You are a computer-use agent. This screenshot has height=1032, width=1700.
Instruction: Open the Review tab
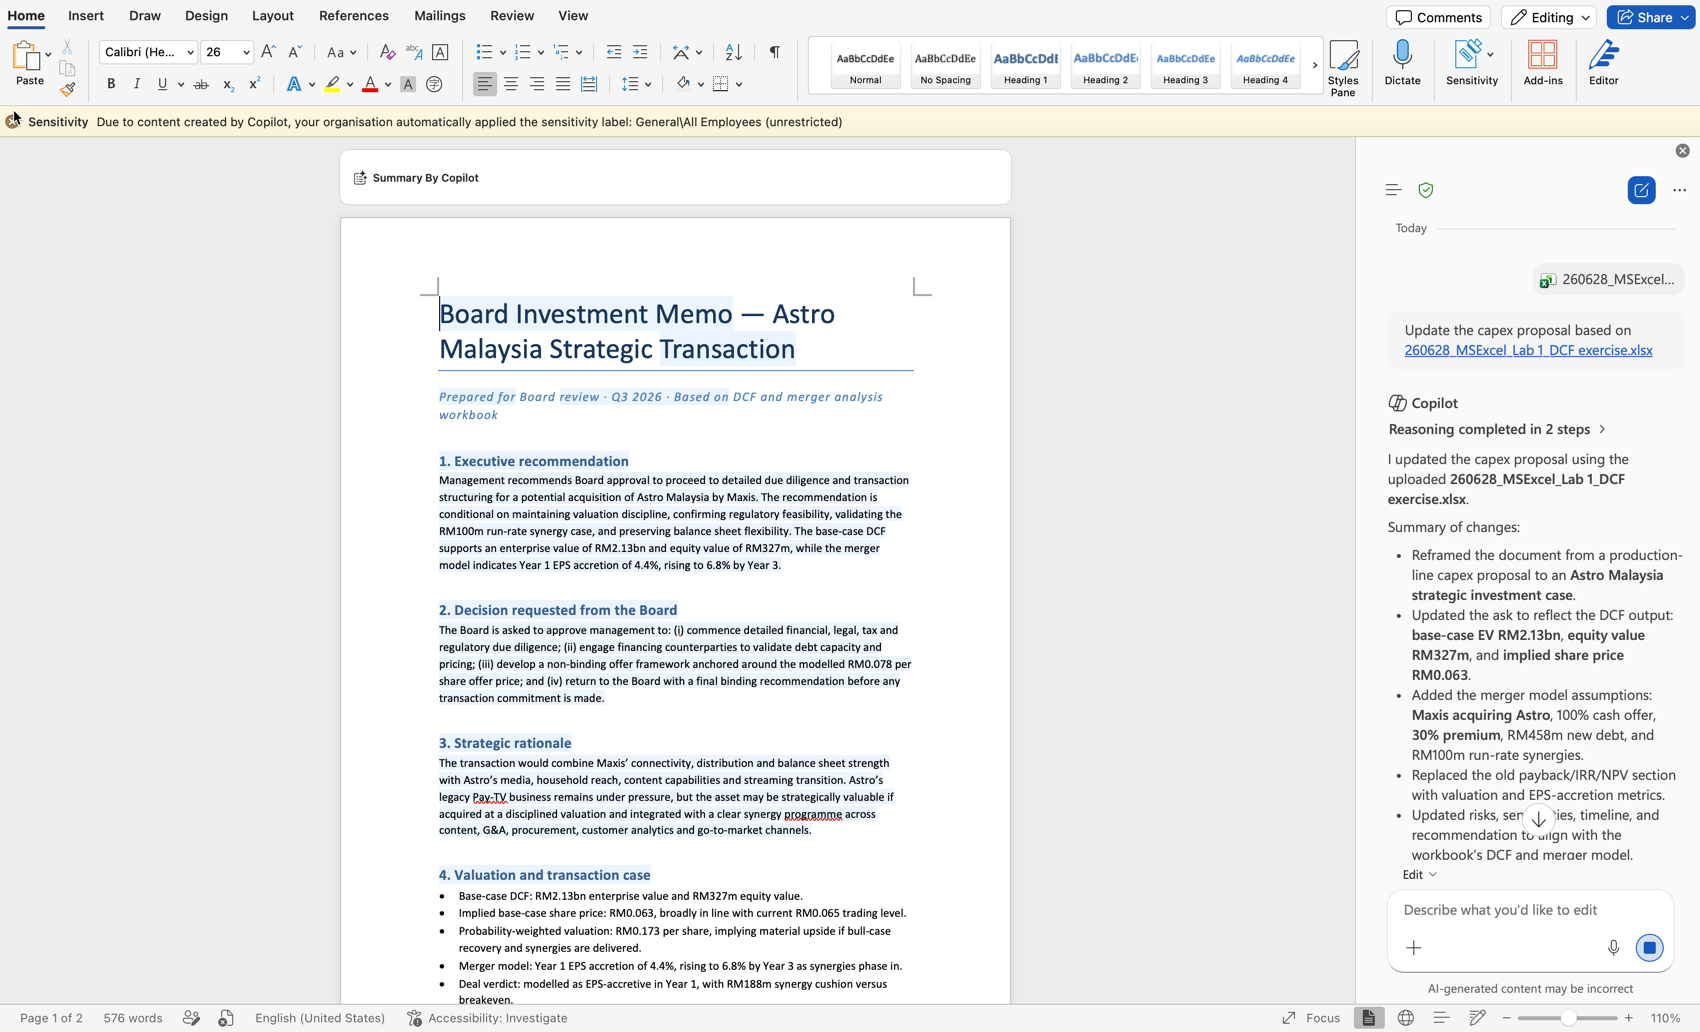(x=512, y=16)
